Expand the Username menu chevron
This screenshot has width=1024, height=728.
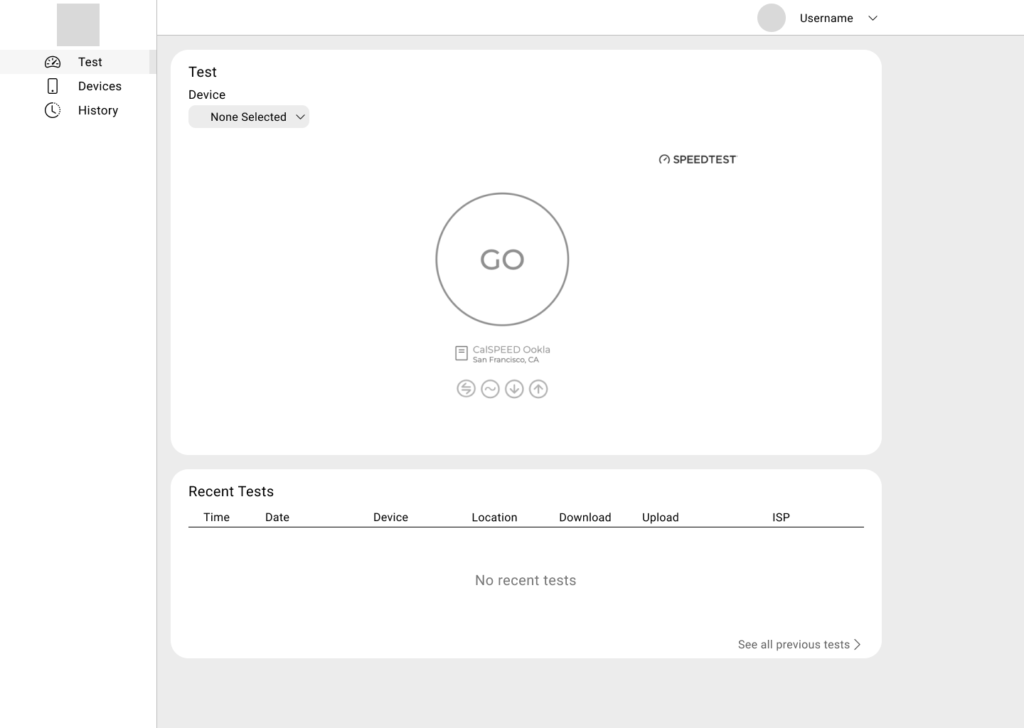pos(872,18)
